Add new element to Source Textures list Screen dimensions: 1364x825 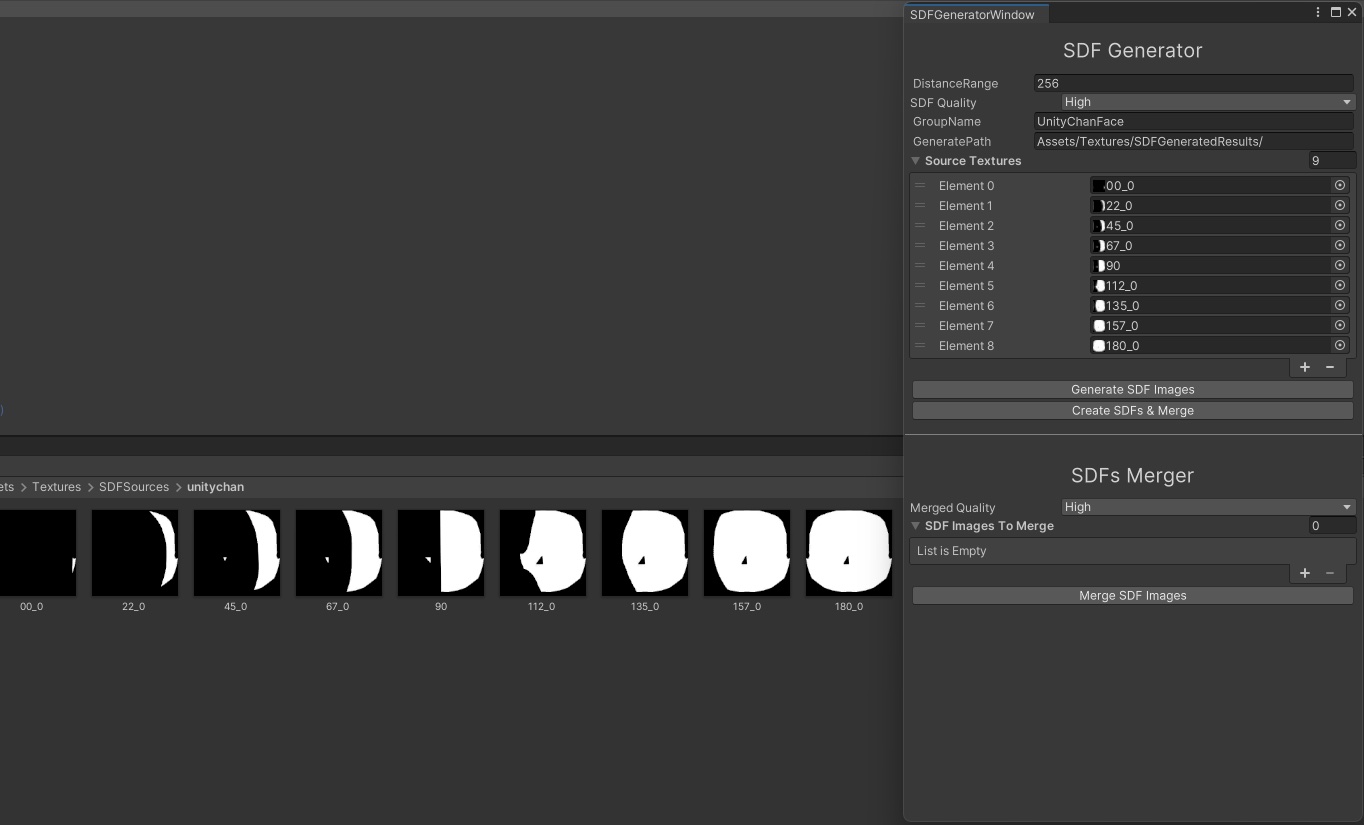[1304, 367]
